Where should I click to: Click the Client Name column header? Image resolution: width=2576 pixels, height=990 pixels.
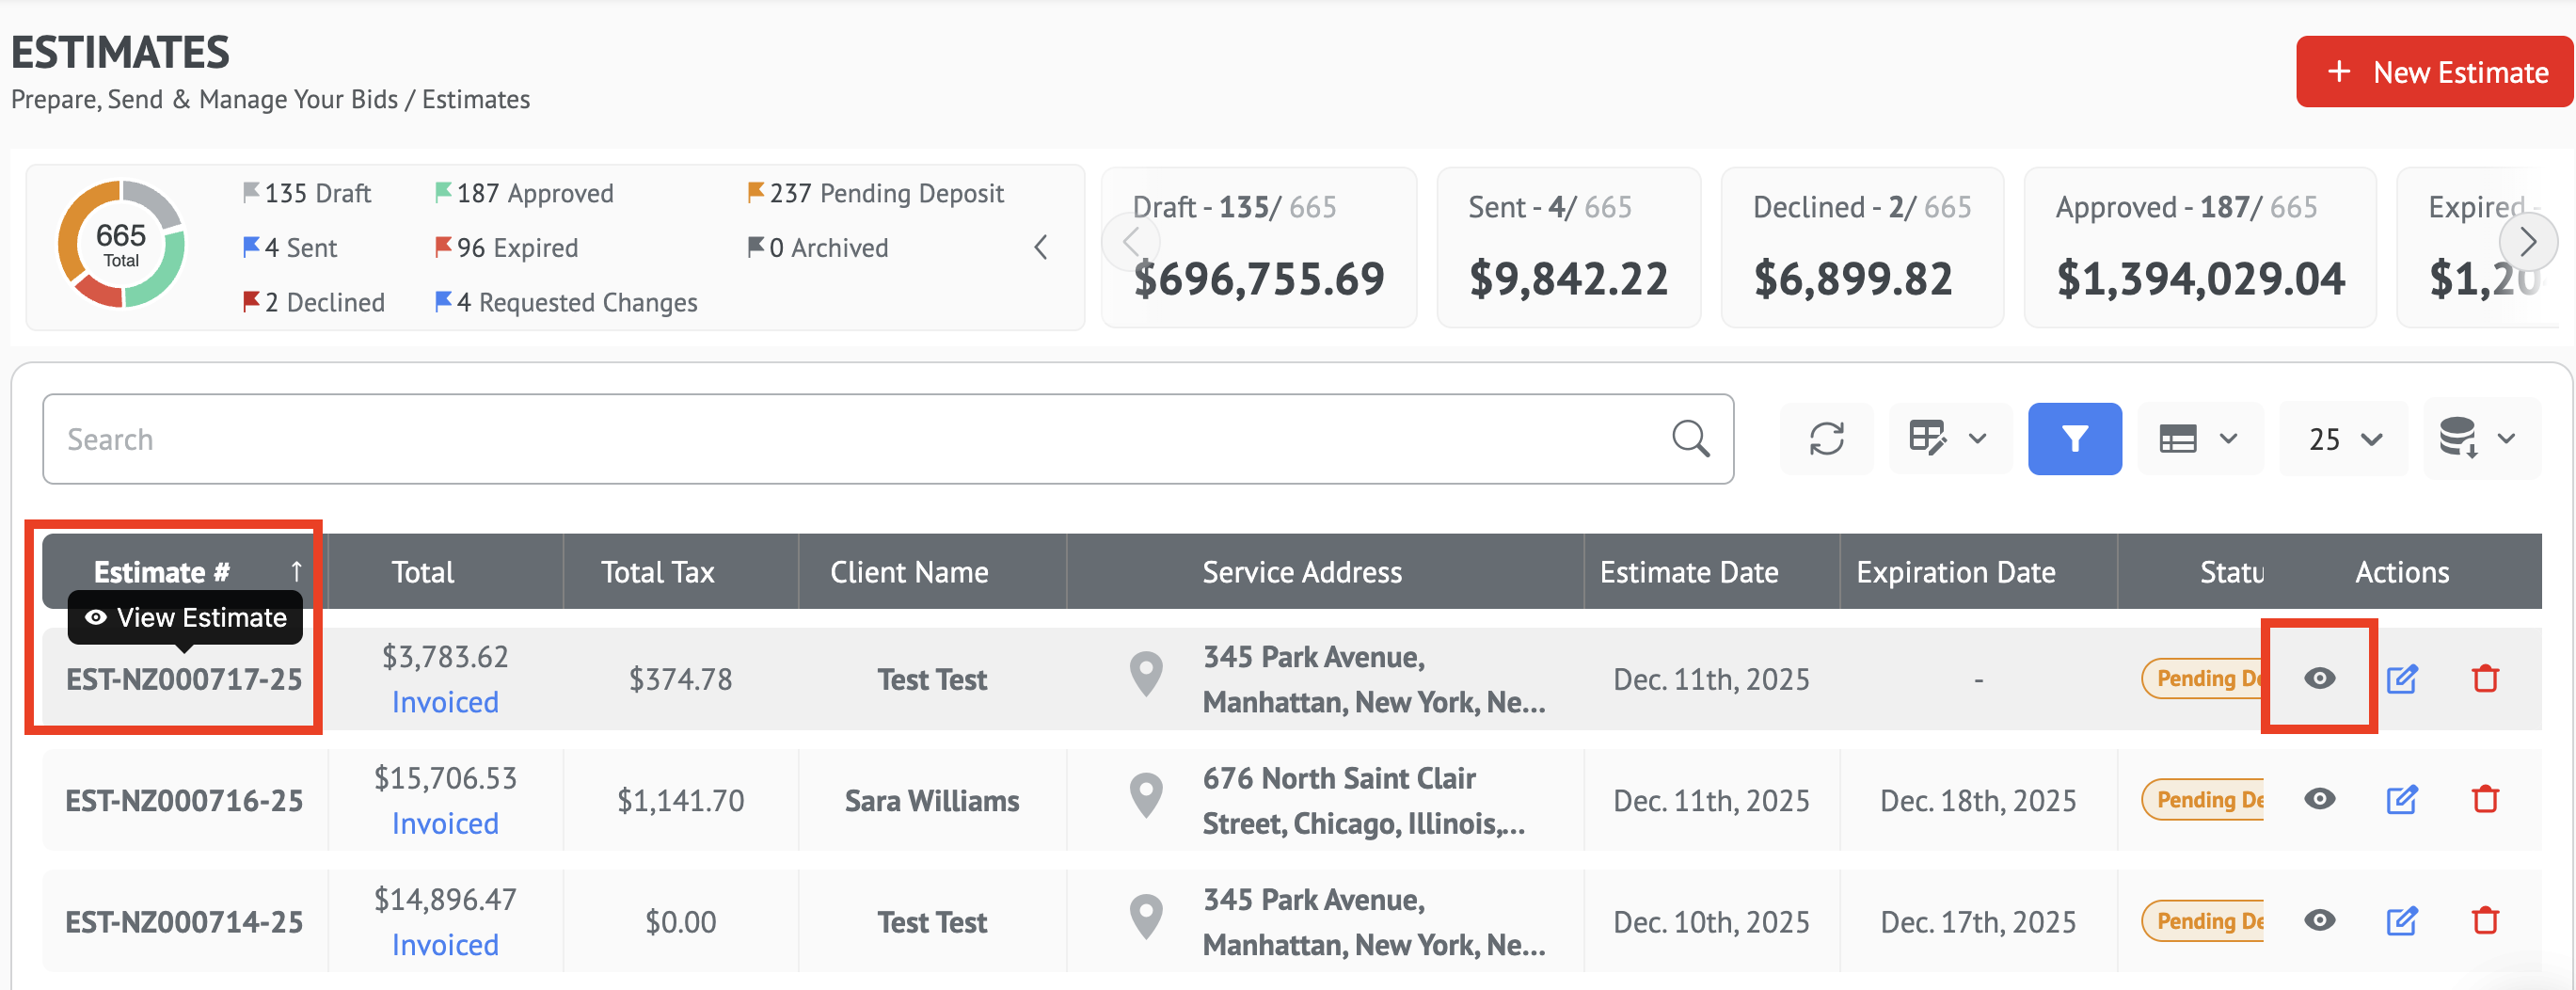[x=909, y=572]
